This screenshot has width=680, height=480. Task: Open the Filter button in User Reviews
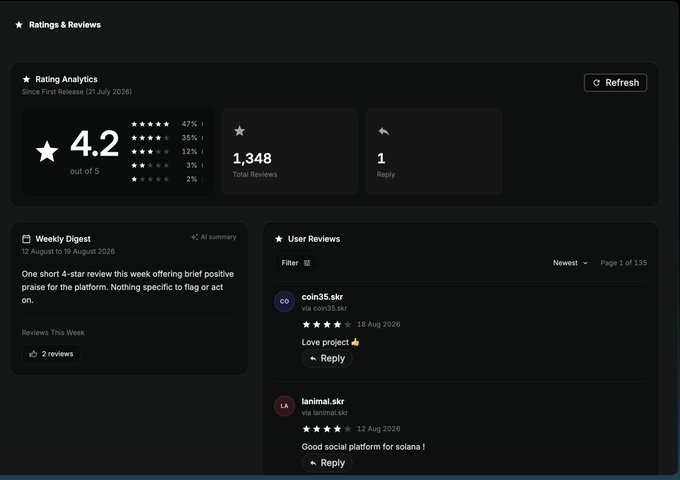coord(296,263)
